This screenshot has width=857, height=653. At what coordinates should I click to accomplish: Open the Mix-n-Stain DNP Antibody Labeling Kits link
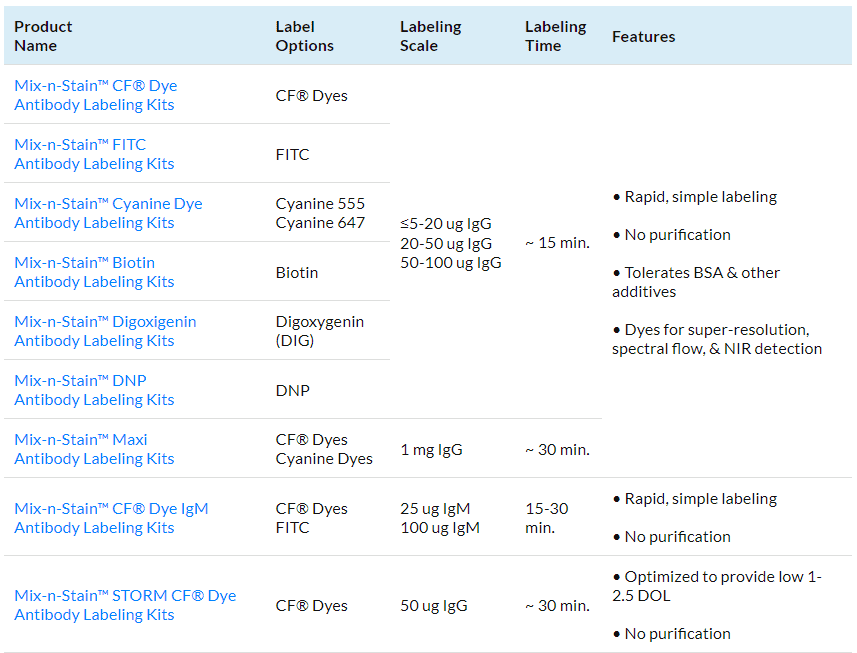click(x=94, y=390)
